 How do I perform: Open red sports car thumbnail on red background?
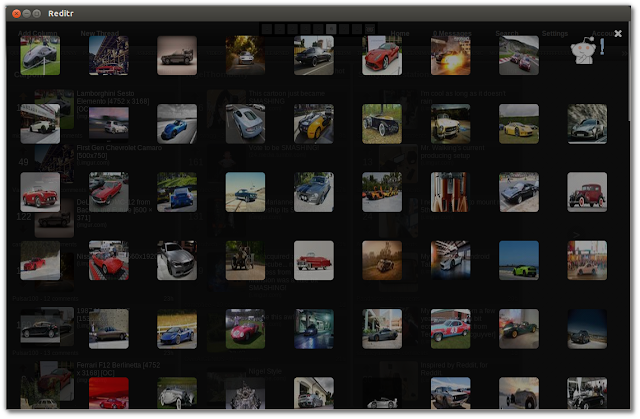click(x=109, y=393)
